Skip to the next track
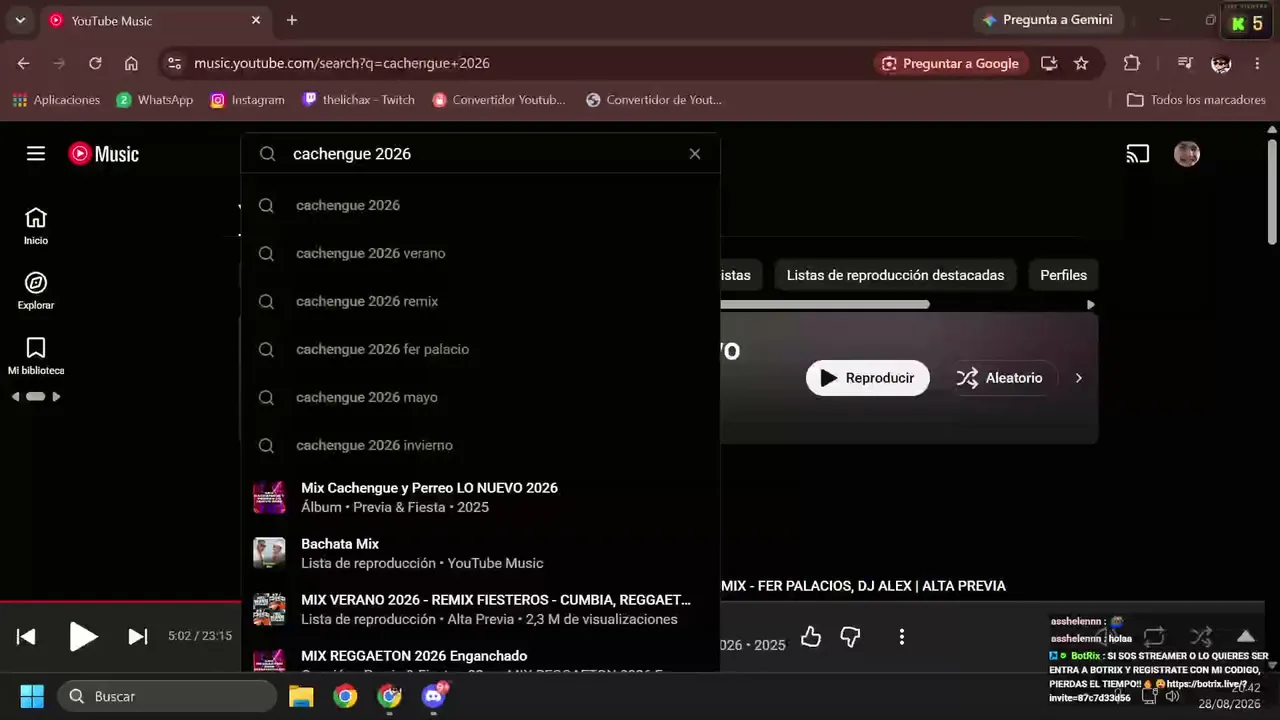Viewport: 1280px width, 720px height. [x=138, y=637]
